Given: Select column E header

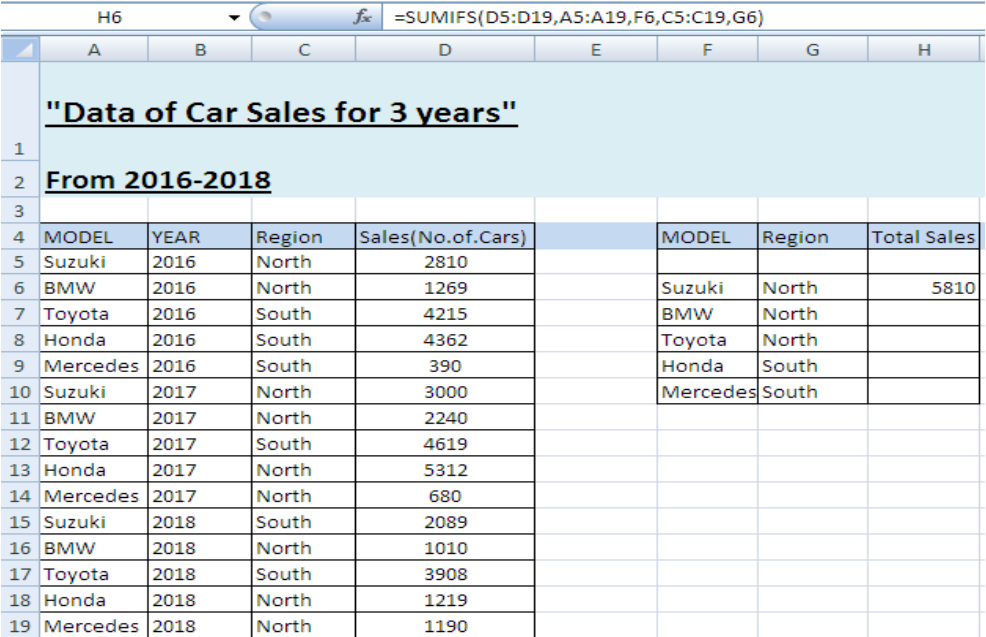Looking at the screenshot, I should (x=595, y=50).
